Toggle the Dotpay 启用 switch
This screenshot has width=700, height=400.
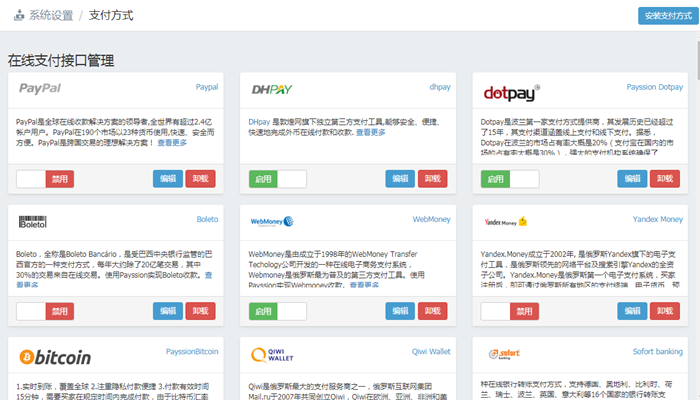pyautogui.click(x=510, y=179)
